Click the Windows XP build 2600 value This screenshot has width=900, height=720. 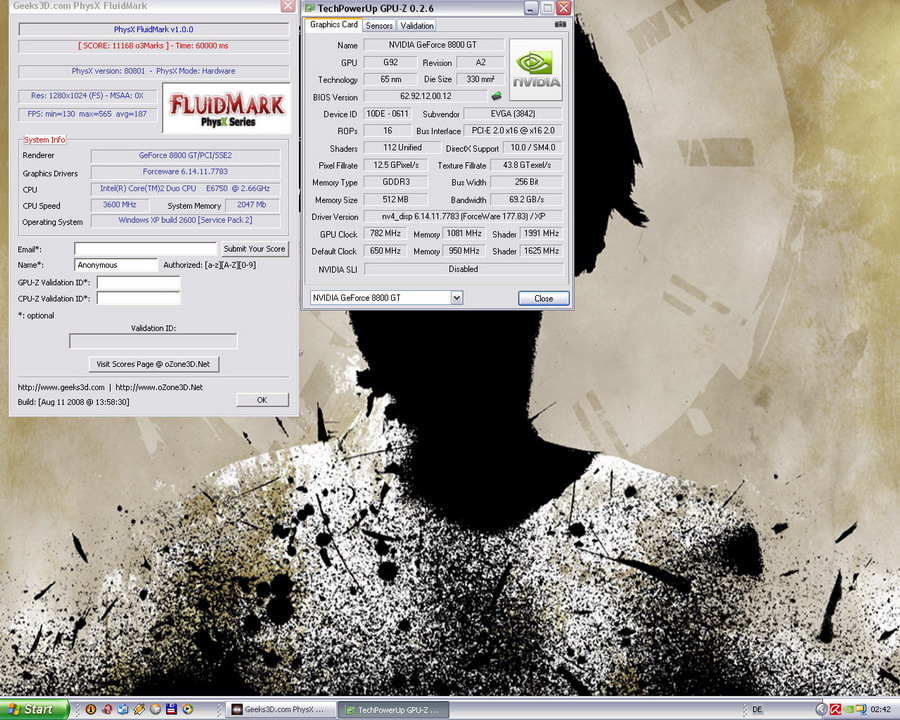coord(185,220)
